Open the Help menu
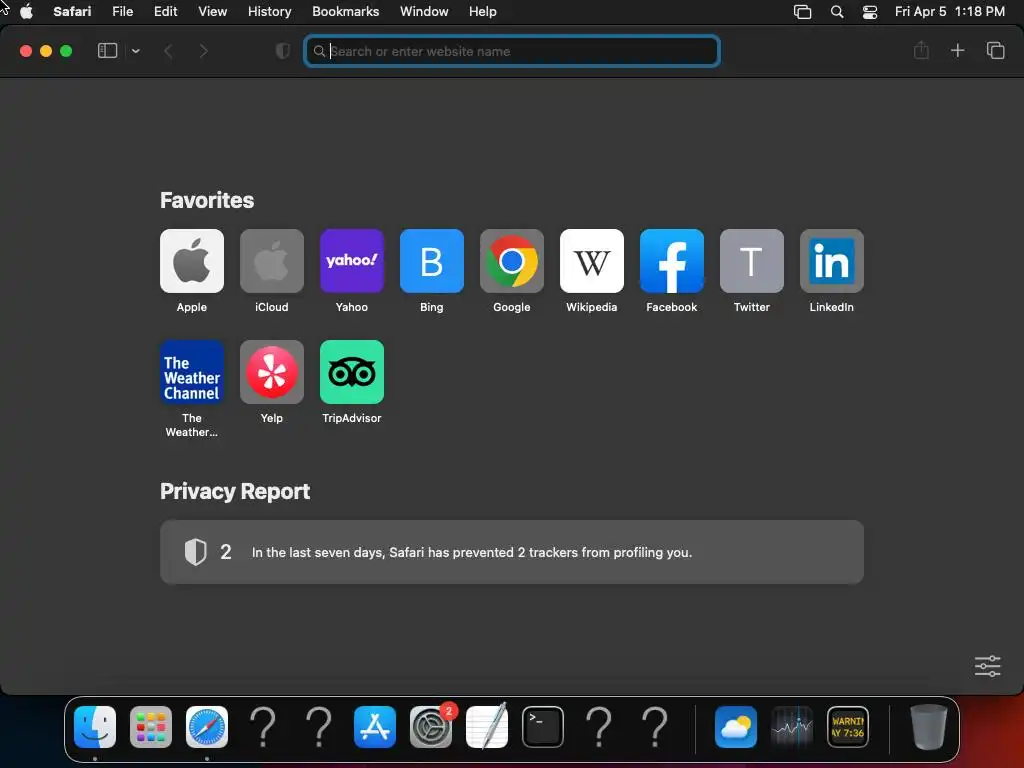Viewport: 1024px width, 768px height. coord(483,12)
